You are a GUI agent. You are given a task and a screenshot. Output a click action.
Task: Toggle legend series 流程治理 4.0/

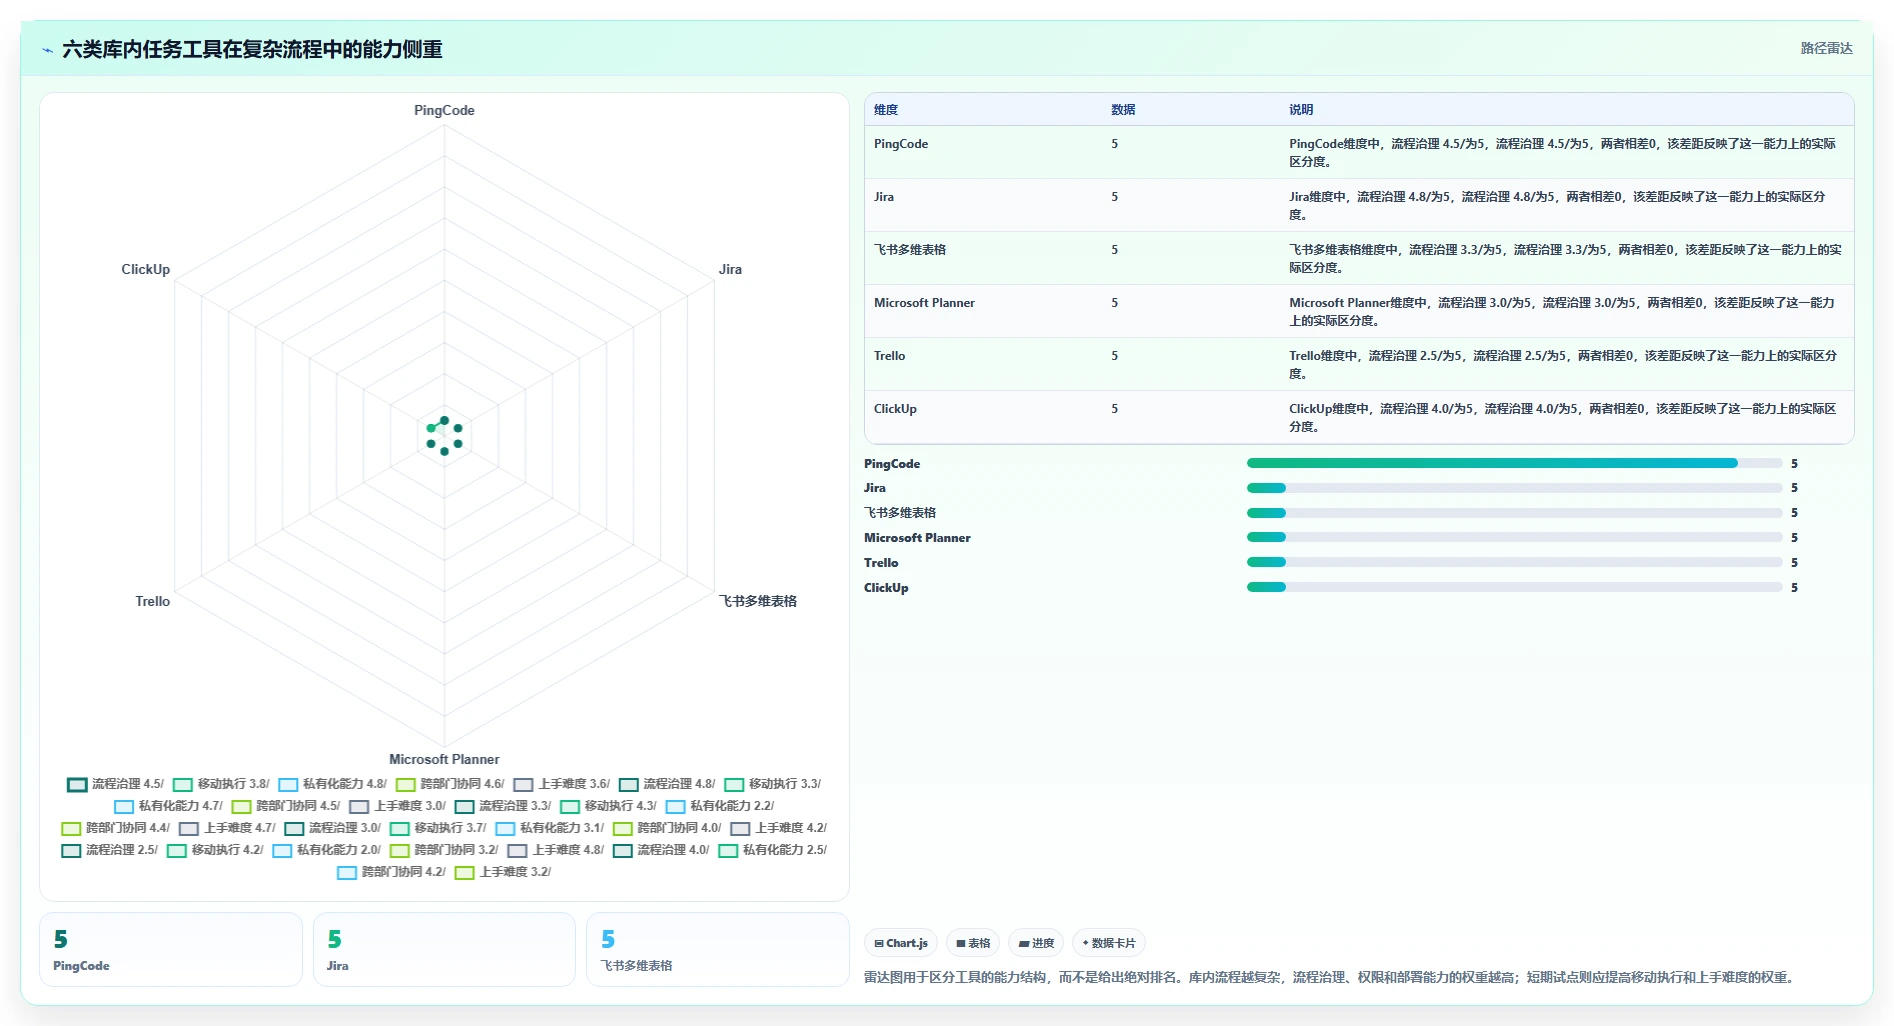(662, 850)
